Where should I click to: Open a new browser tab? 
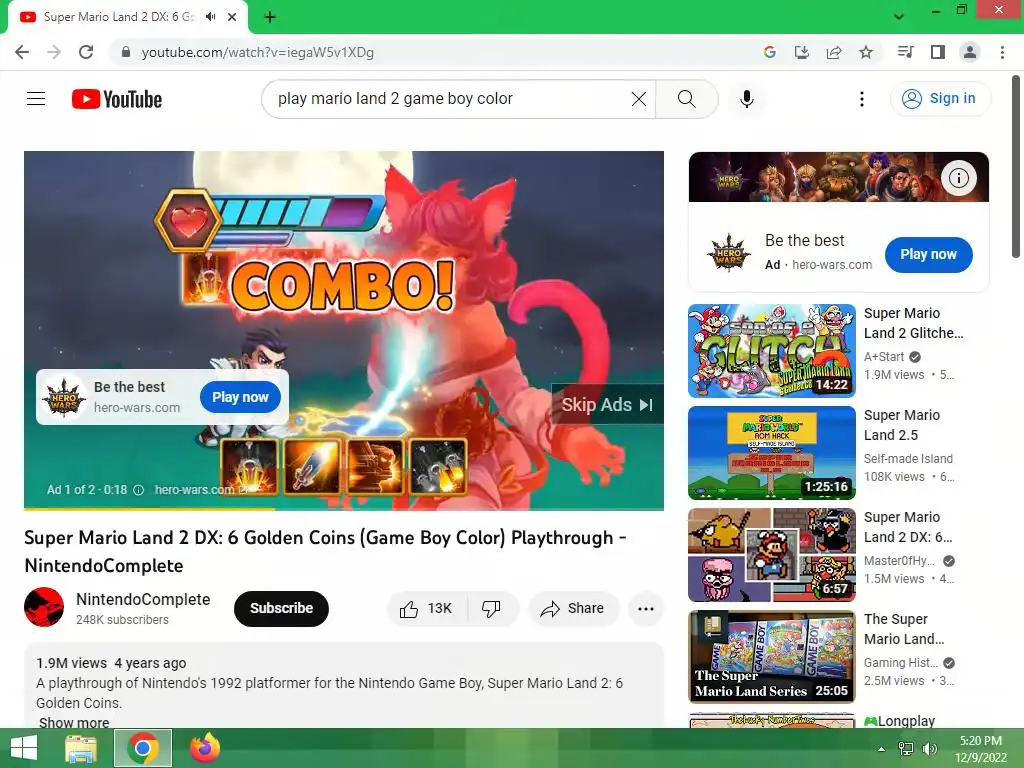[270, 17]
